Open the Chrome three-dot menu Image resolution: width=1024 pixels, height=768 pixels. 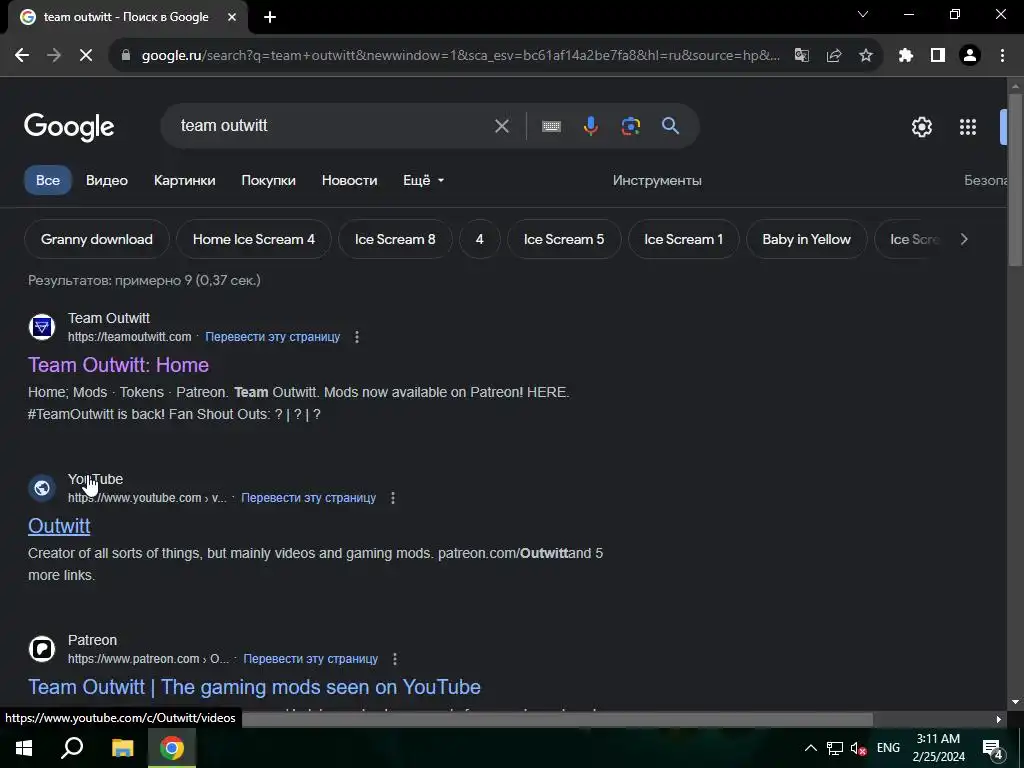pos(1002,56)
